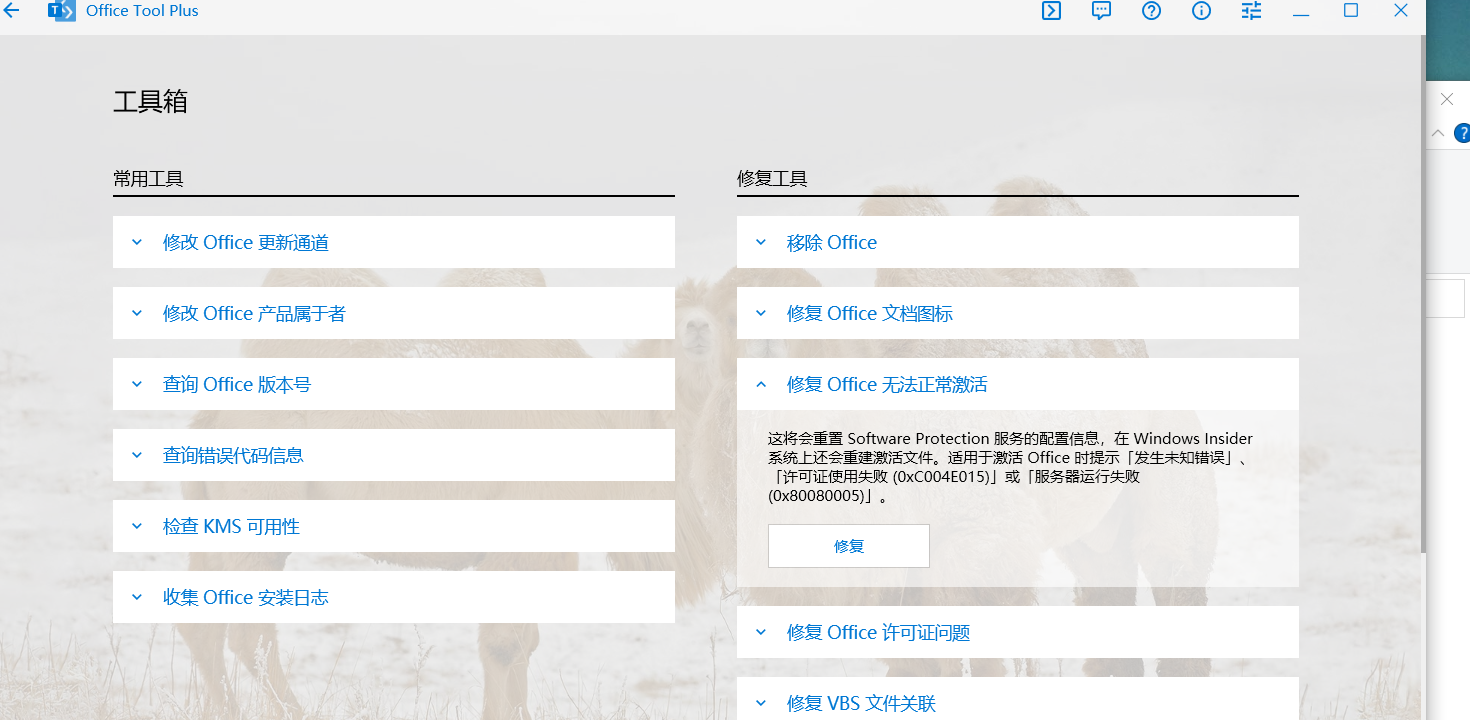
Task: Click the Software Protection description text
Action: pos(1010,466)
